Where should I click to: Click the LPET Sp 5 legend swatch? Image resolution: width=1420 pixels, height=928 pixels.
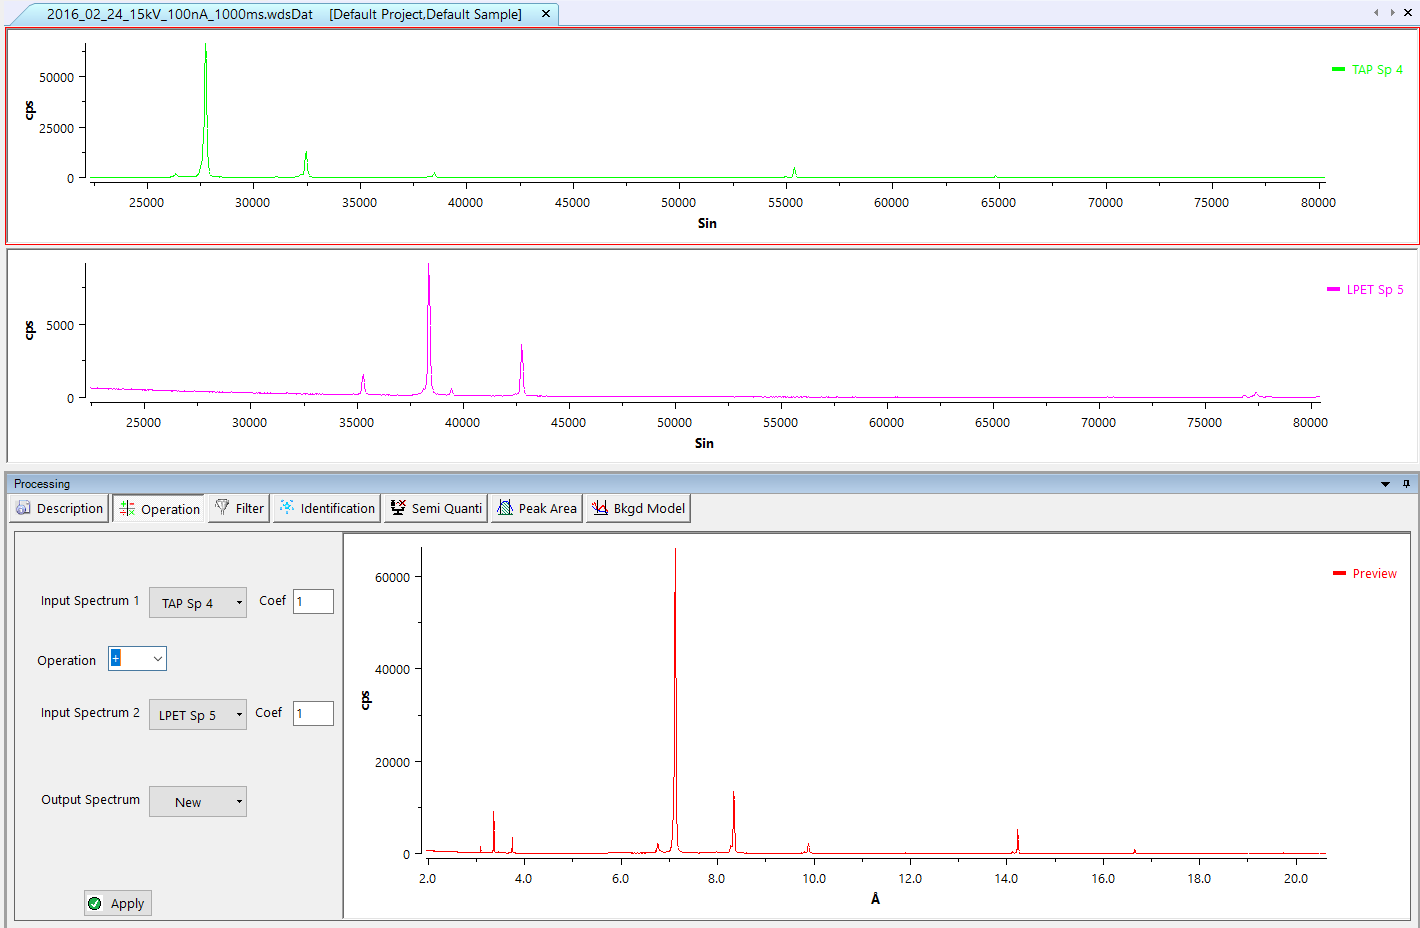click(1333, 289)
